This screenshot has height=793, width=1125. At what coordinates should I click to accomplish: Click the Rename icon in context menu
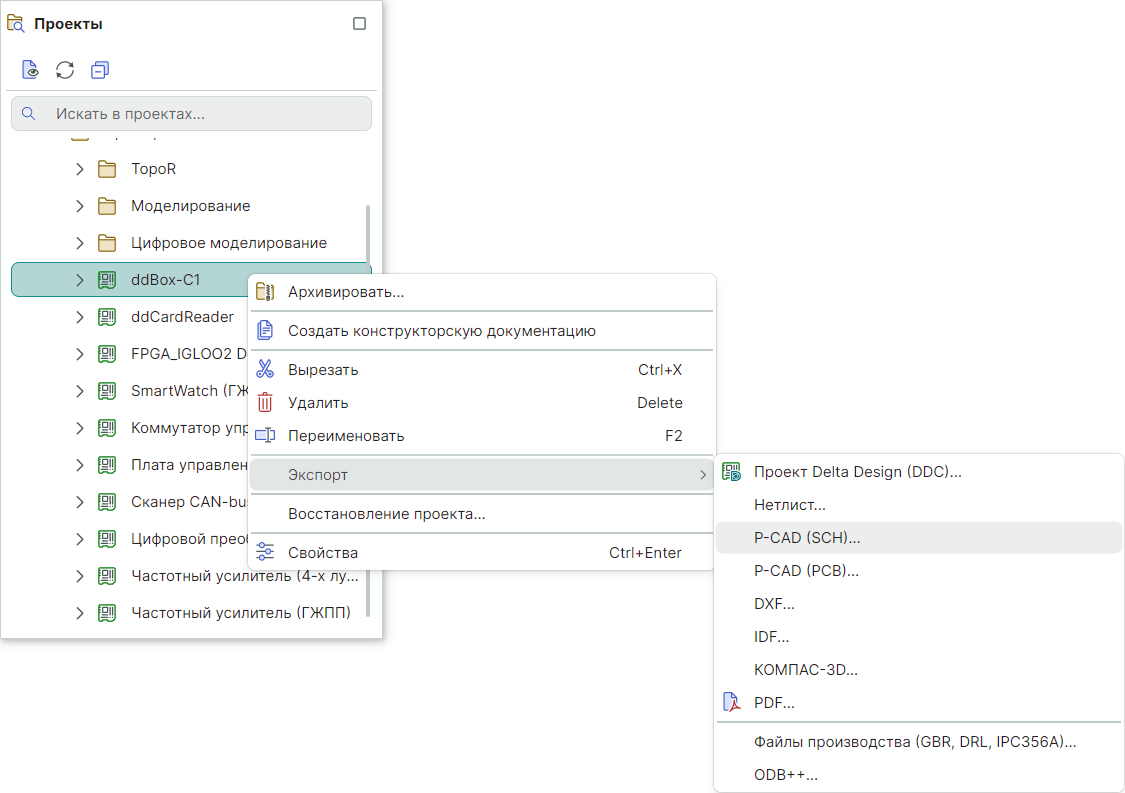[x=265, y=436]
